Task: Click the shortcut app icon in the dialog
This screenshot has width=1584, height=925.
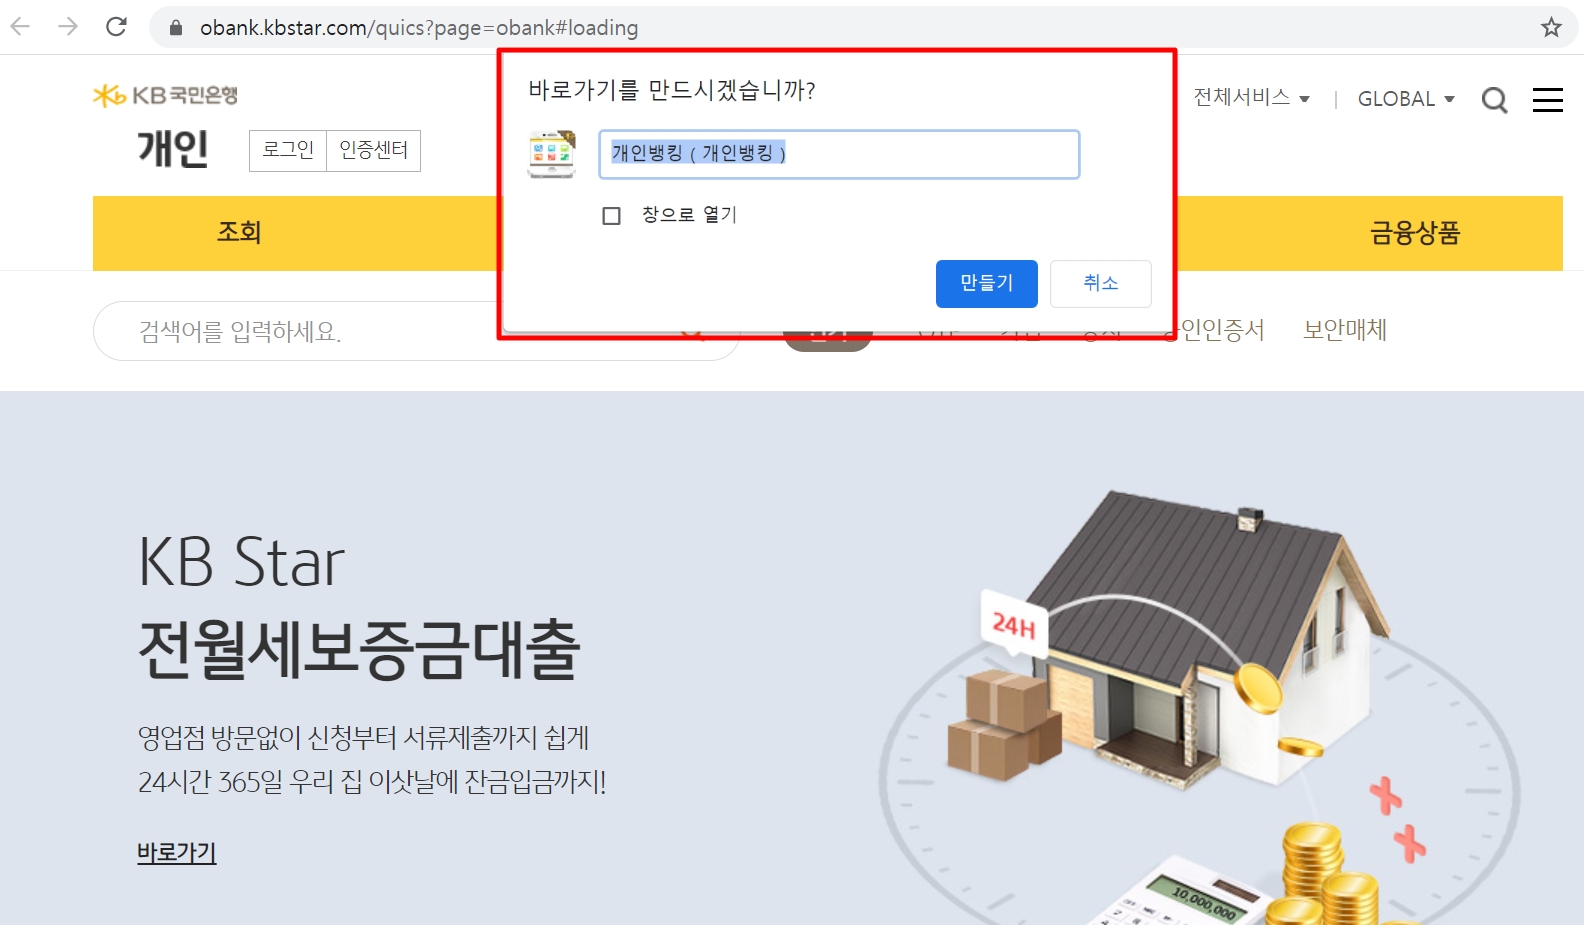Action: tap(552, 154)
